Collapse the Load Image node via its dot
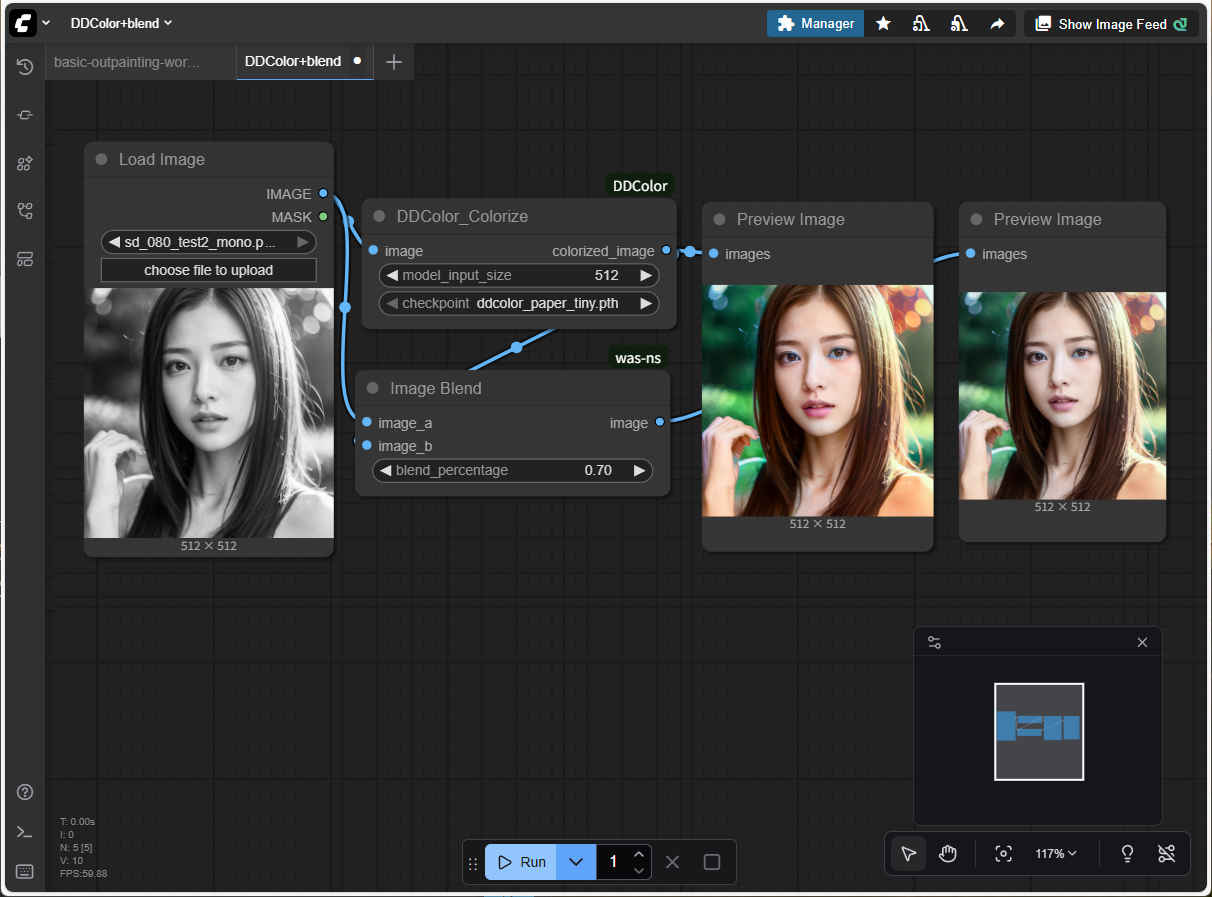Viewport: 1212px width, 897px height. click(x=102, y=160)
